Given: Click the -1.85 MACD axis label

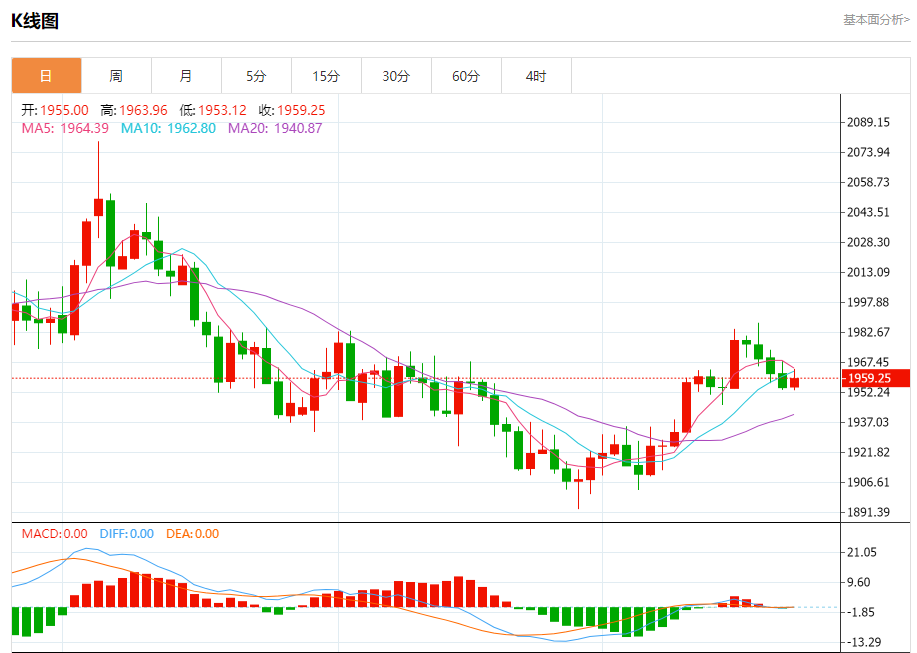Looking at the screenshot, I should click(860, 612).
